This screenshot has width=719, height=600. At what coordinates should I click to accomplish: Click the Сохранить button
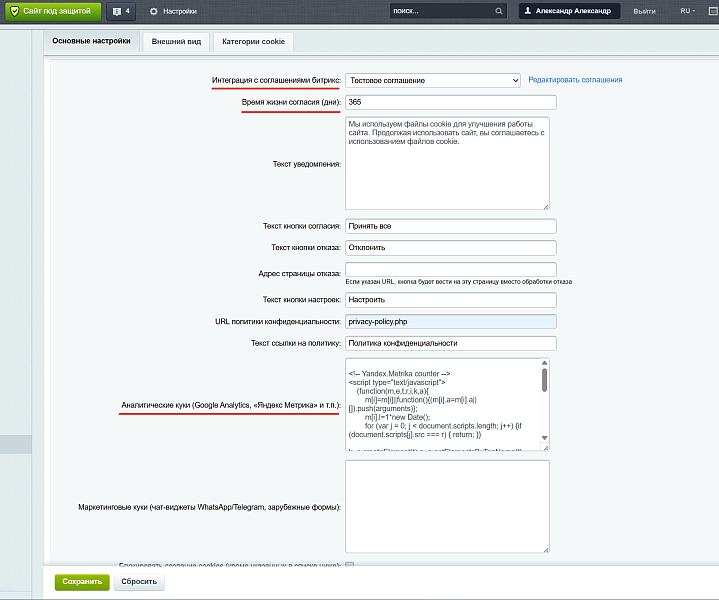82,582
